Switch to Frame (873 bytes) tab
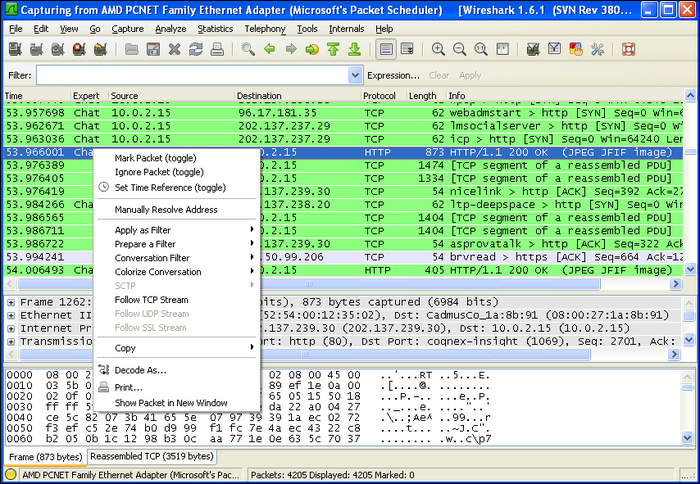The height and width of the screenshot is (484, 700). (x=46, y=457)
